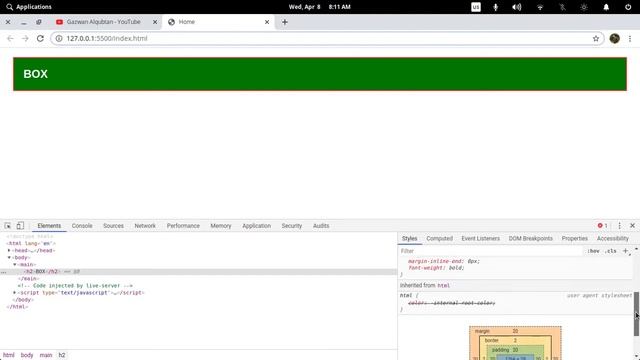The width and height of the screenshot is (640, 360).
Task: Switch to the Computed styles tab
Action: tap(440, 238)
